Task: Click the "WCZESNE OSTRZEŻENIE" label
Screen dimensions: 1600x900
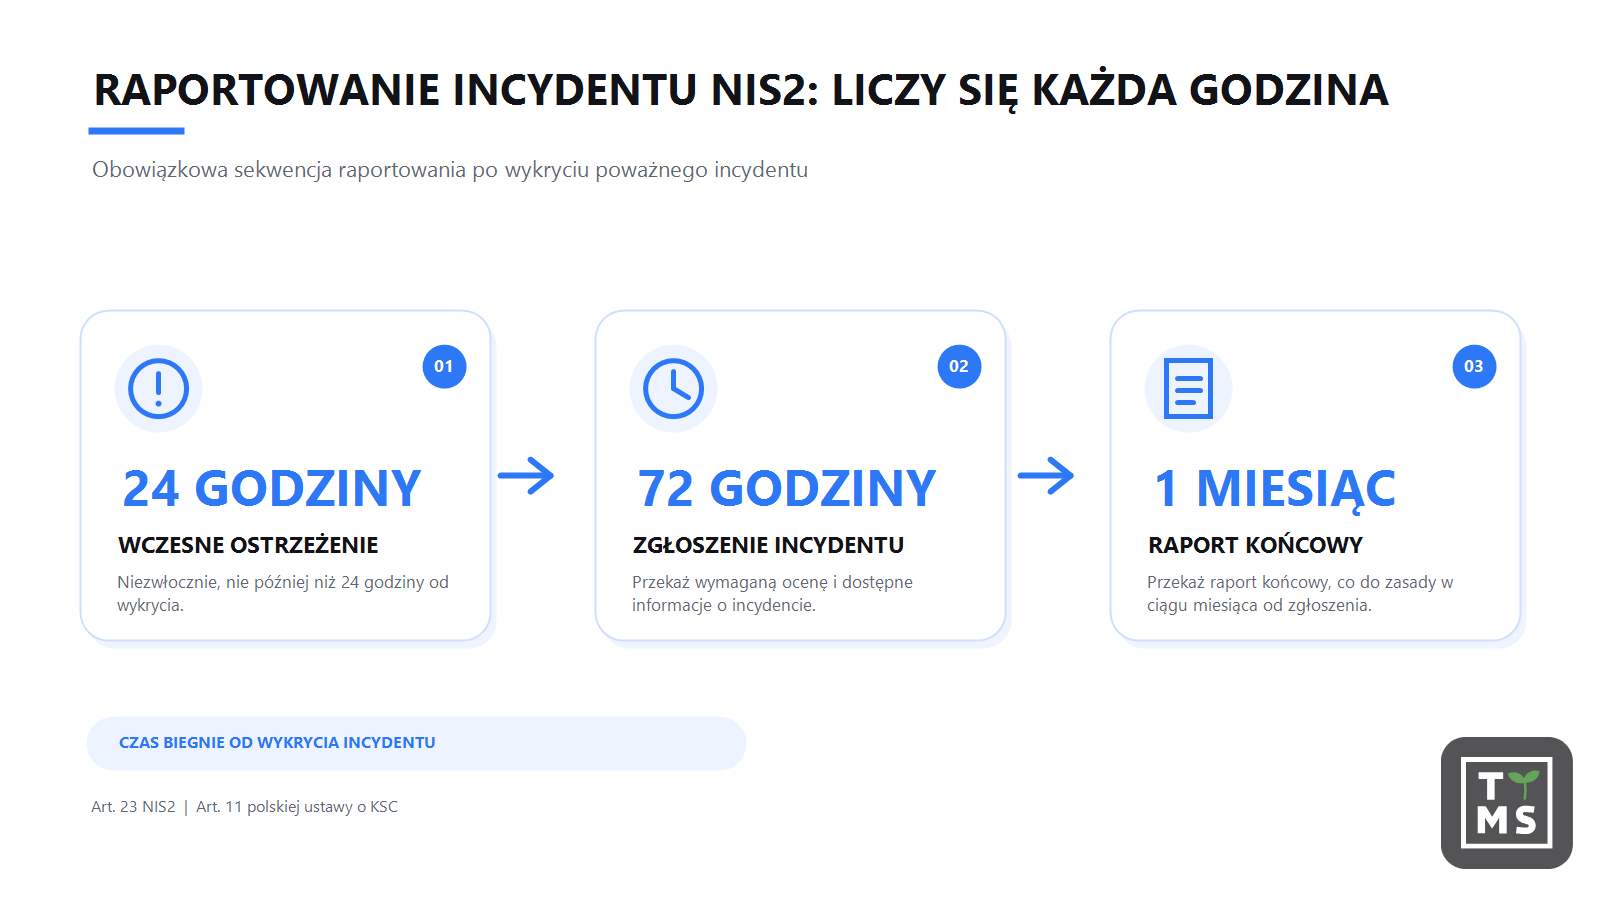Action: coord(248,545)
